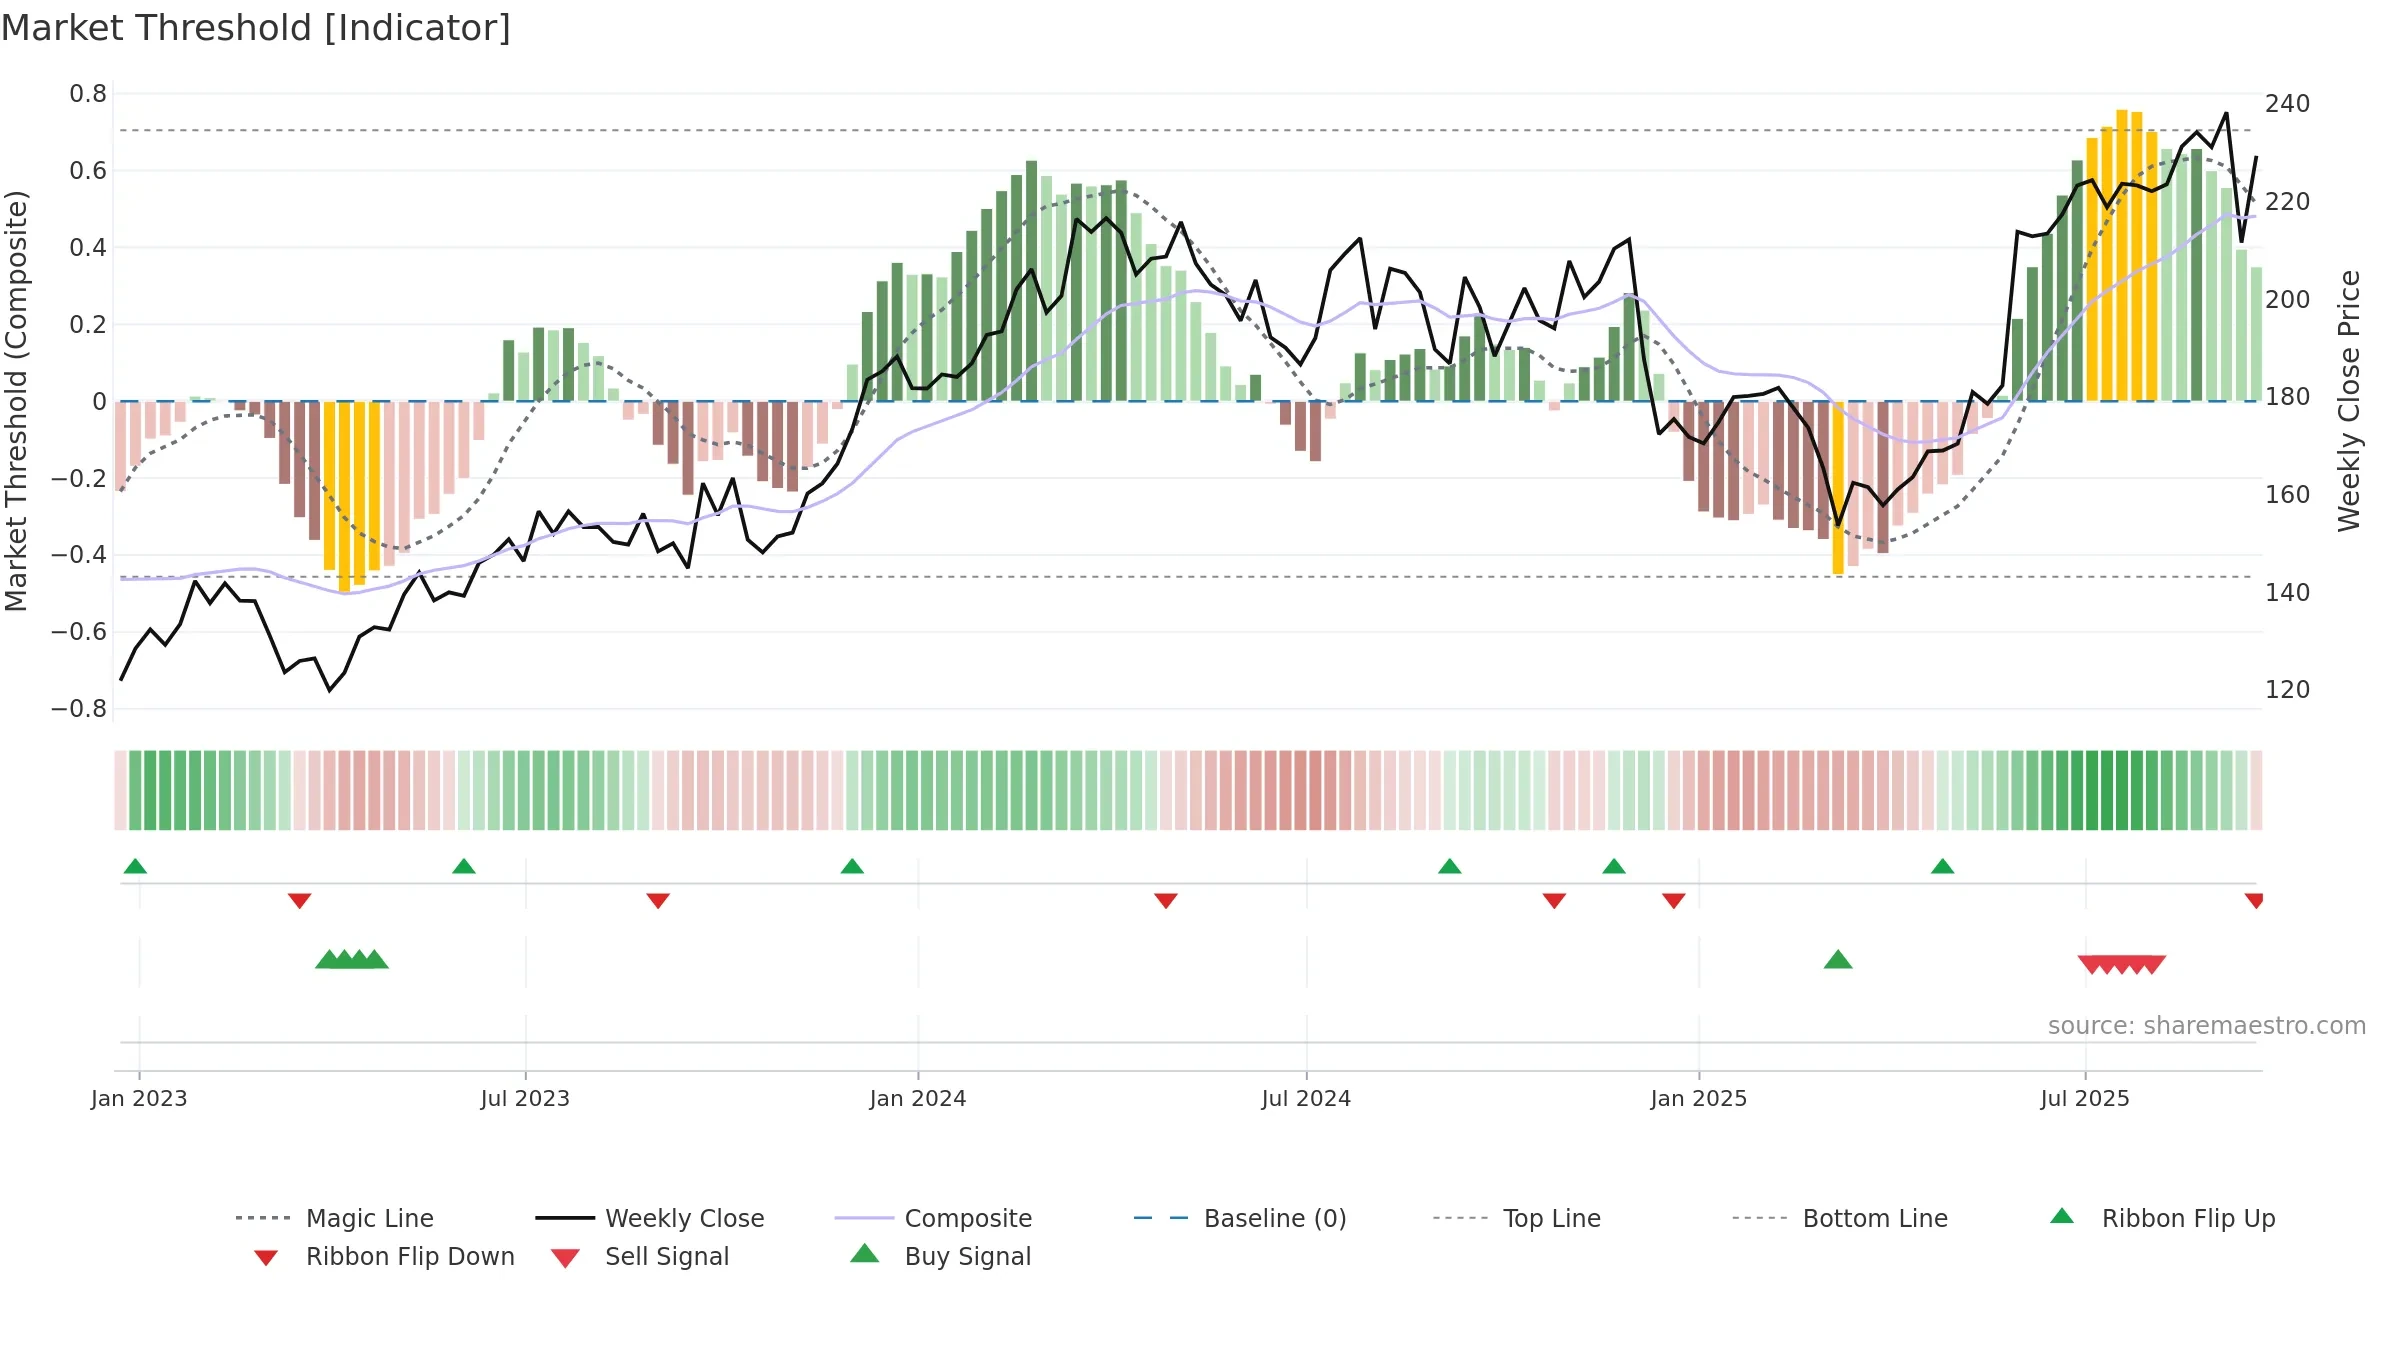Viewport: 2400px width, 1350px height.
Task: Click the 'Jul 2023' x-axis label
Action: (525, 1098)
